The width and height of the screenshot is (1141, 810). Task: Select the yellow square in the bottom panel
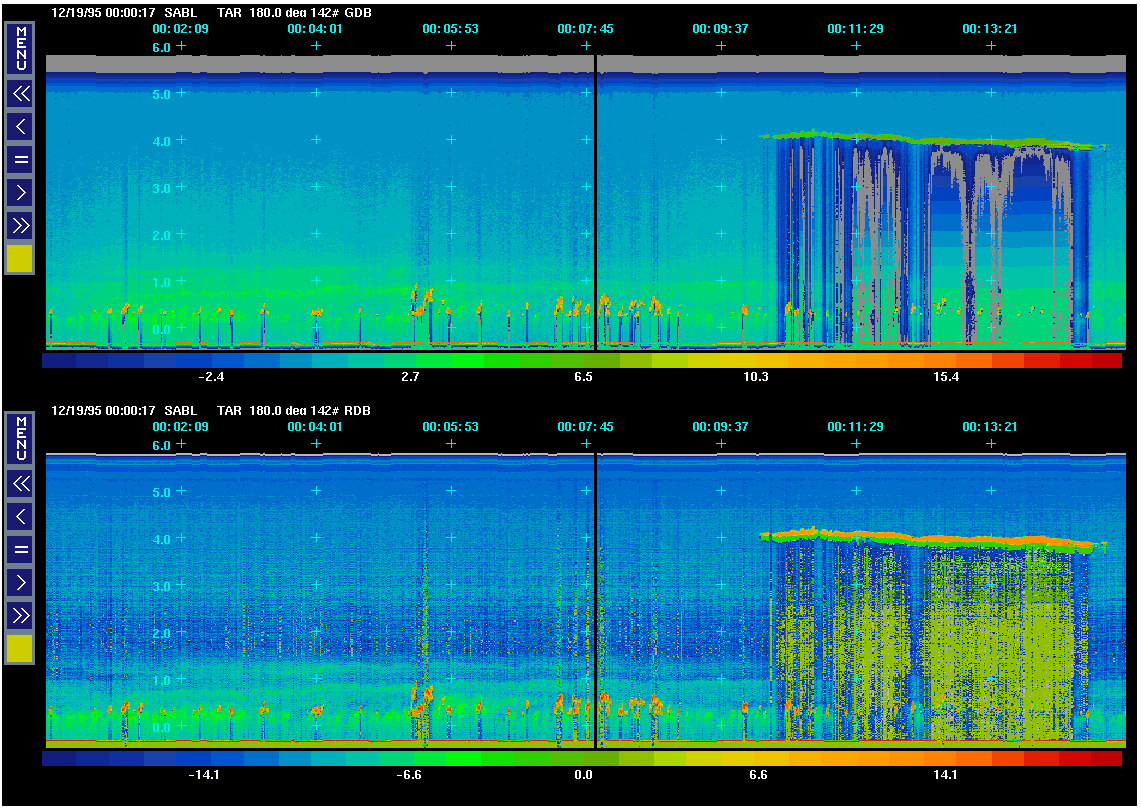pos(20,649)
